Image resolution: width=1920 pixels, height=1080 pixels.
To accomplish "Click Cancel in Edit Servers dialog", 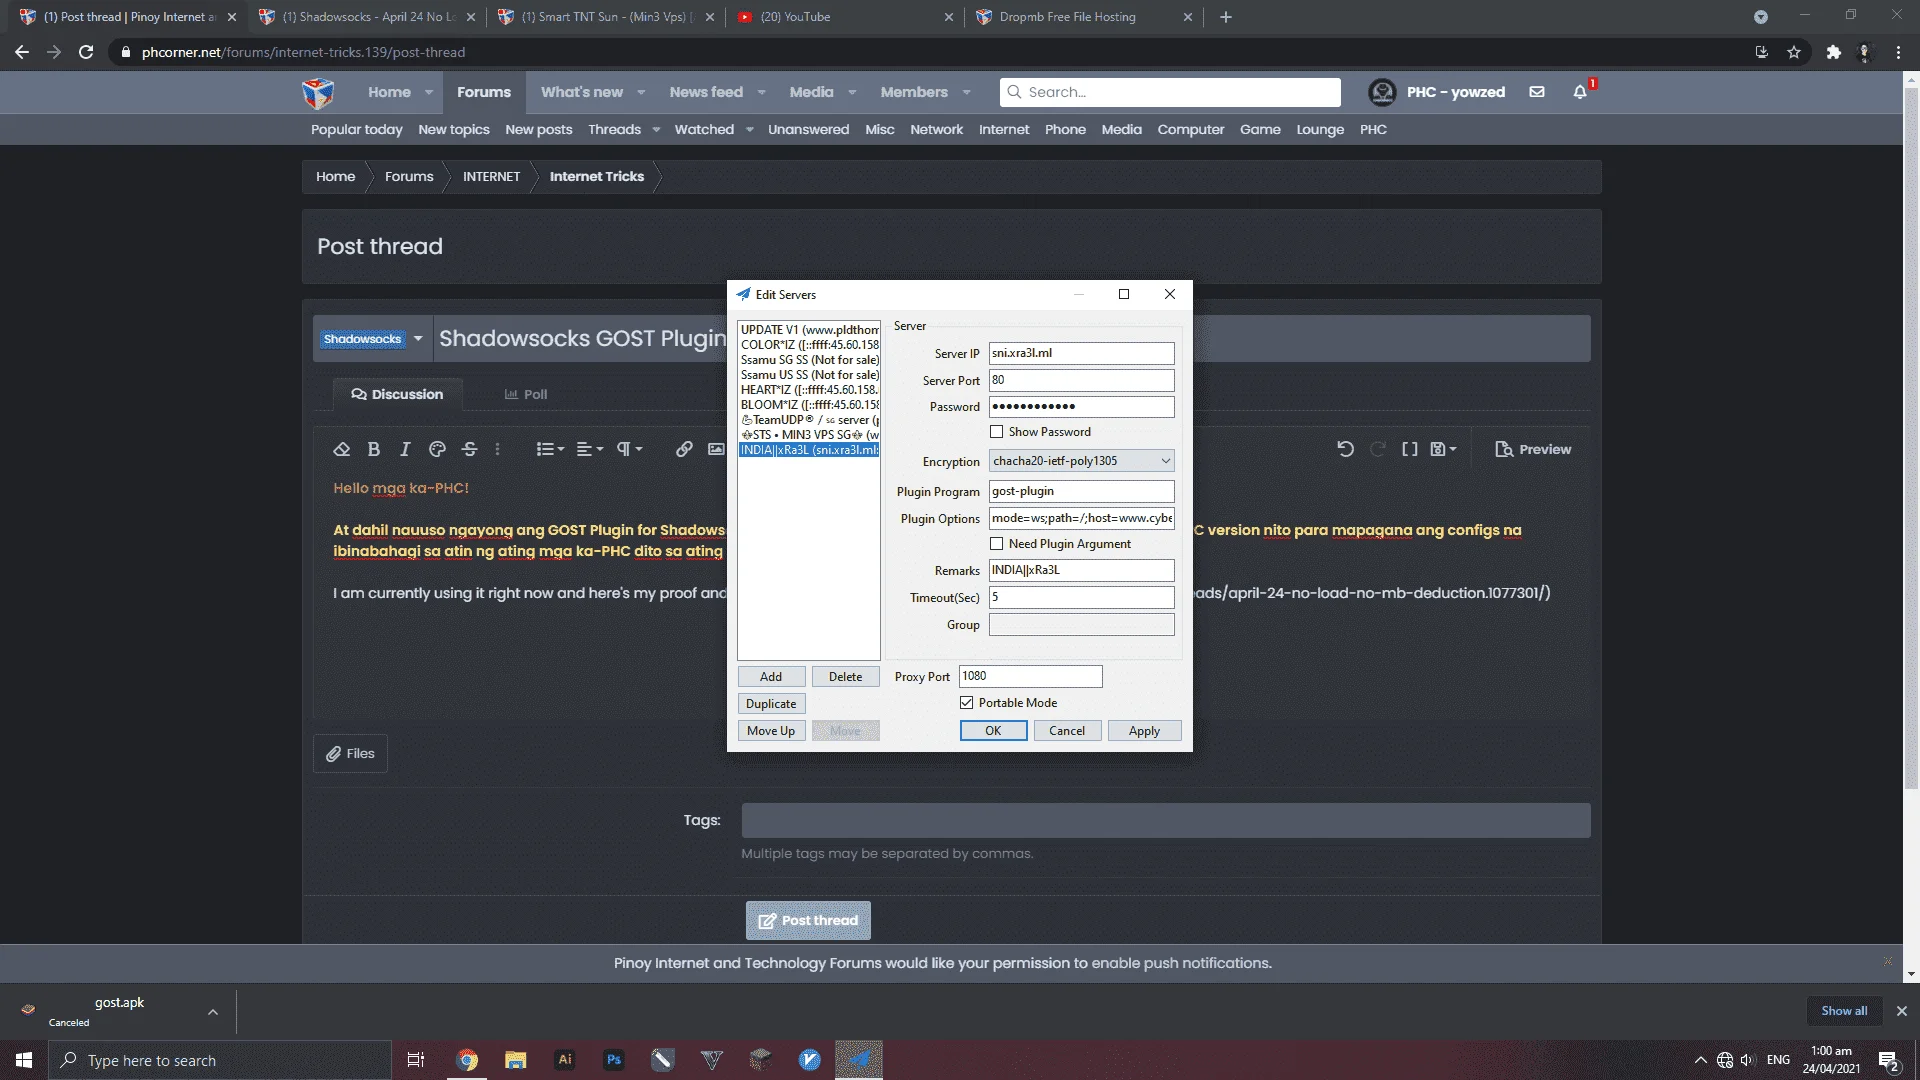I will tap(1067, 731).
